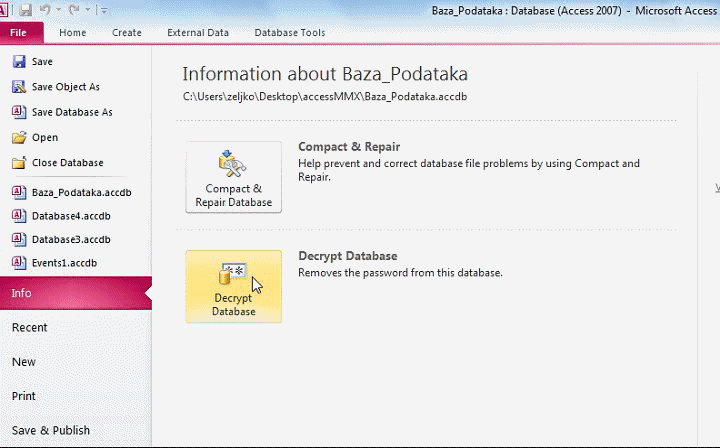Click the Save floppy disk icon in backstage menu
Screen dimensions: 720x448
pyautogui.click(x=19, y=62)
